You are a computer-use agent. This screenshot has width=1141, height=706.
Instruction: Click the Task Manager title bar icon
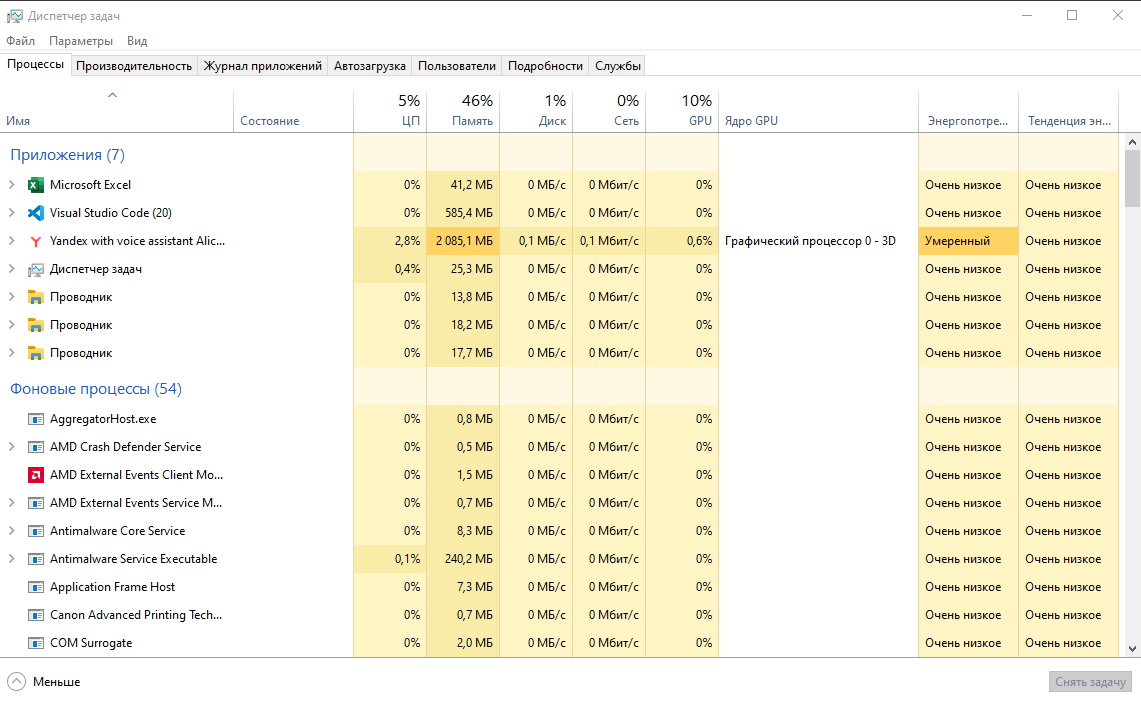(x=14, y=16)
